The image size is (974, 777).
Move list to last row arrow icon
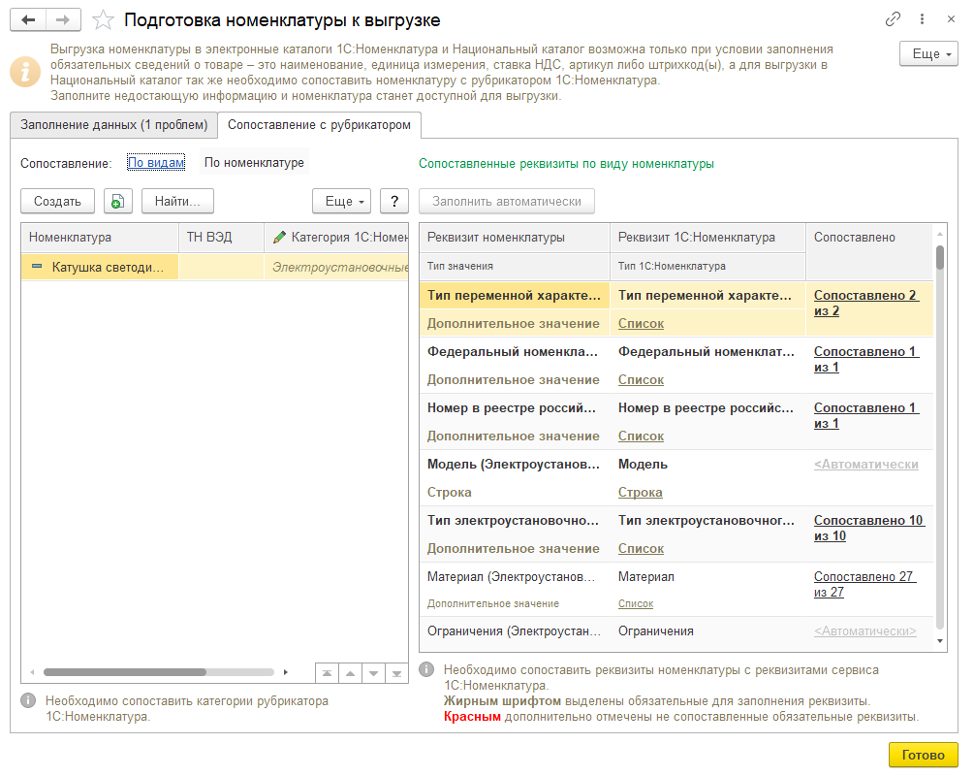pyautogui.click(x=396, y=673)
